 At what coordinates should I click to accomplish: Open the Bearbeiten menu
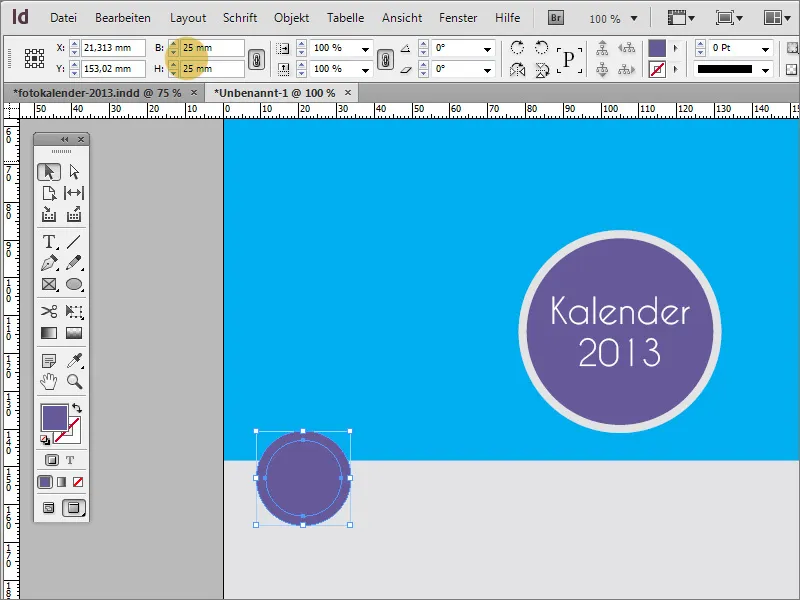tap(122, 18)
